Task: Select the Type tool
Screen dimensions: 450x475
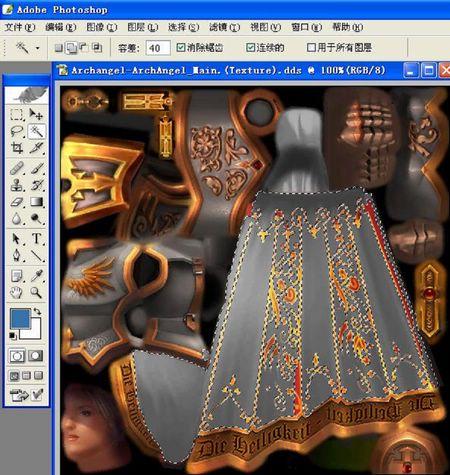Action: click(x=36, y=239)
